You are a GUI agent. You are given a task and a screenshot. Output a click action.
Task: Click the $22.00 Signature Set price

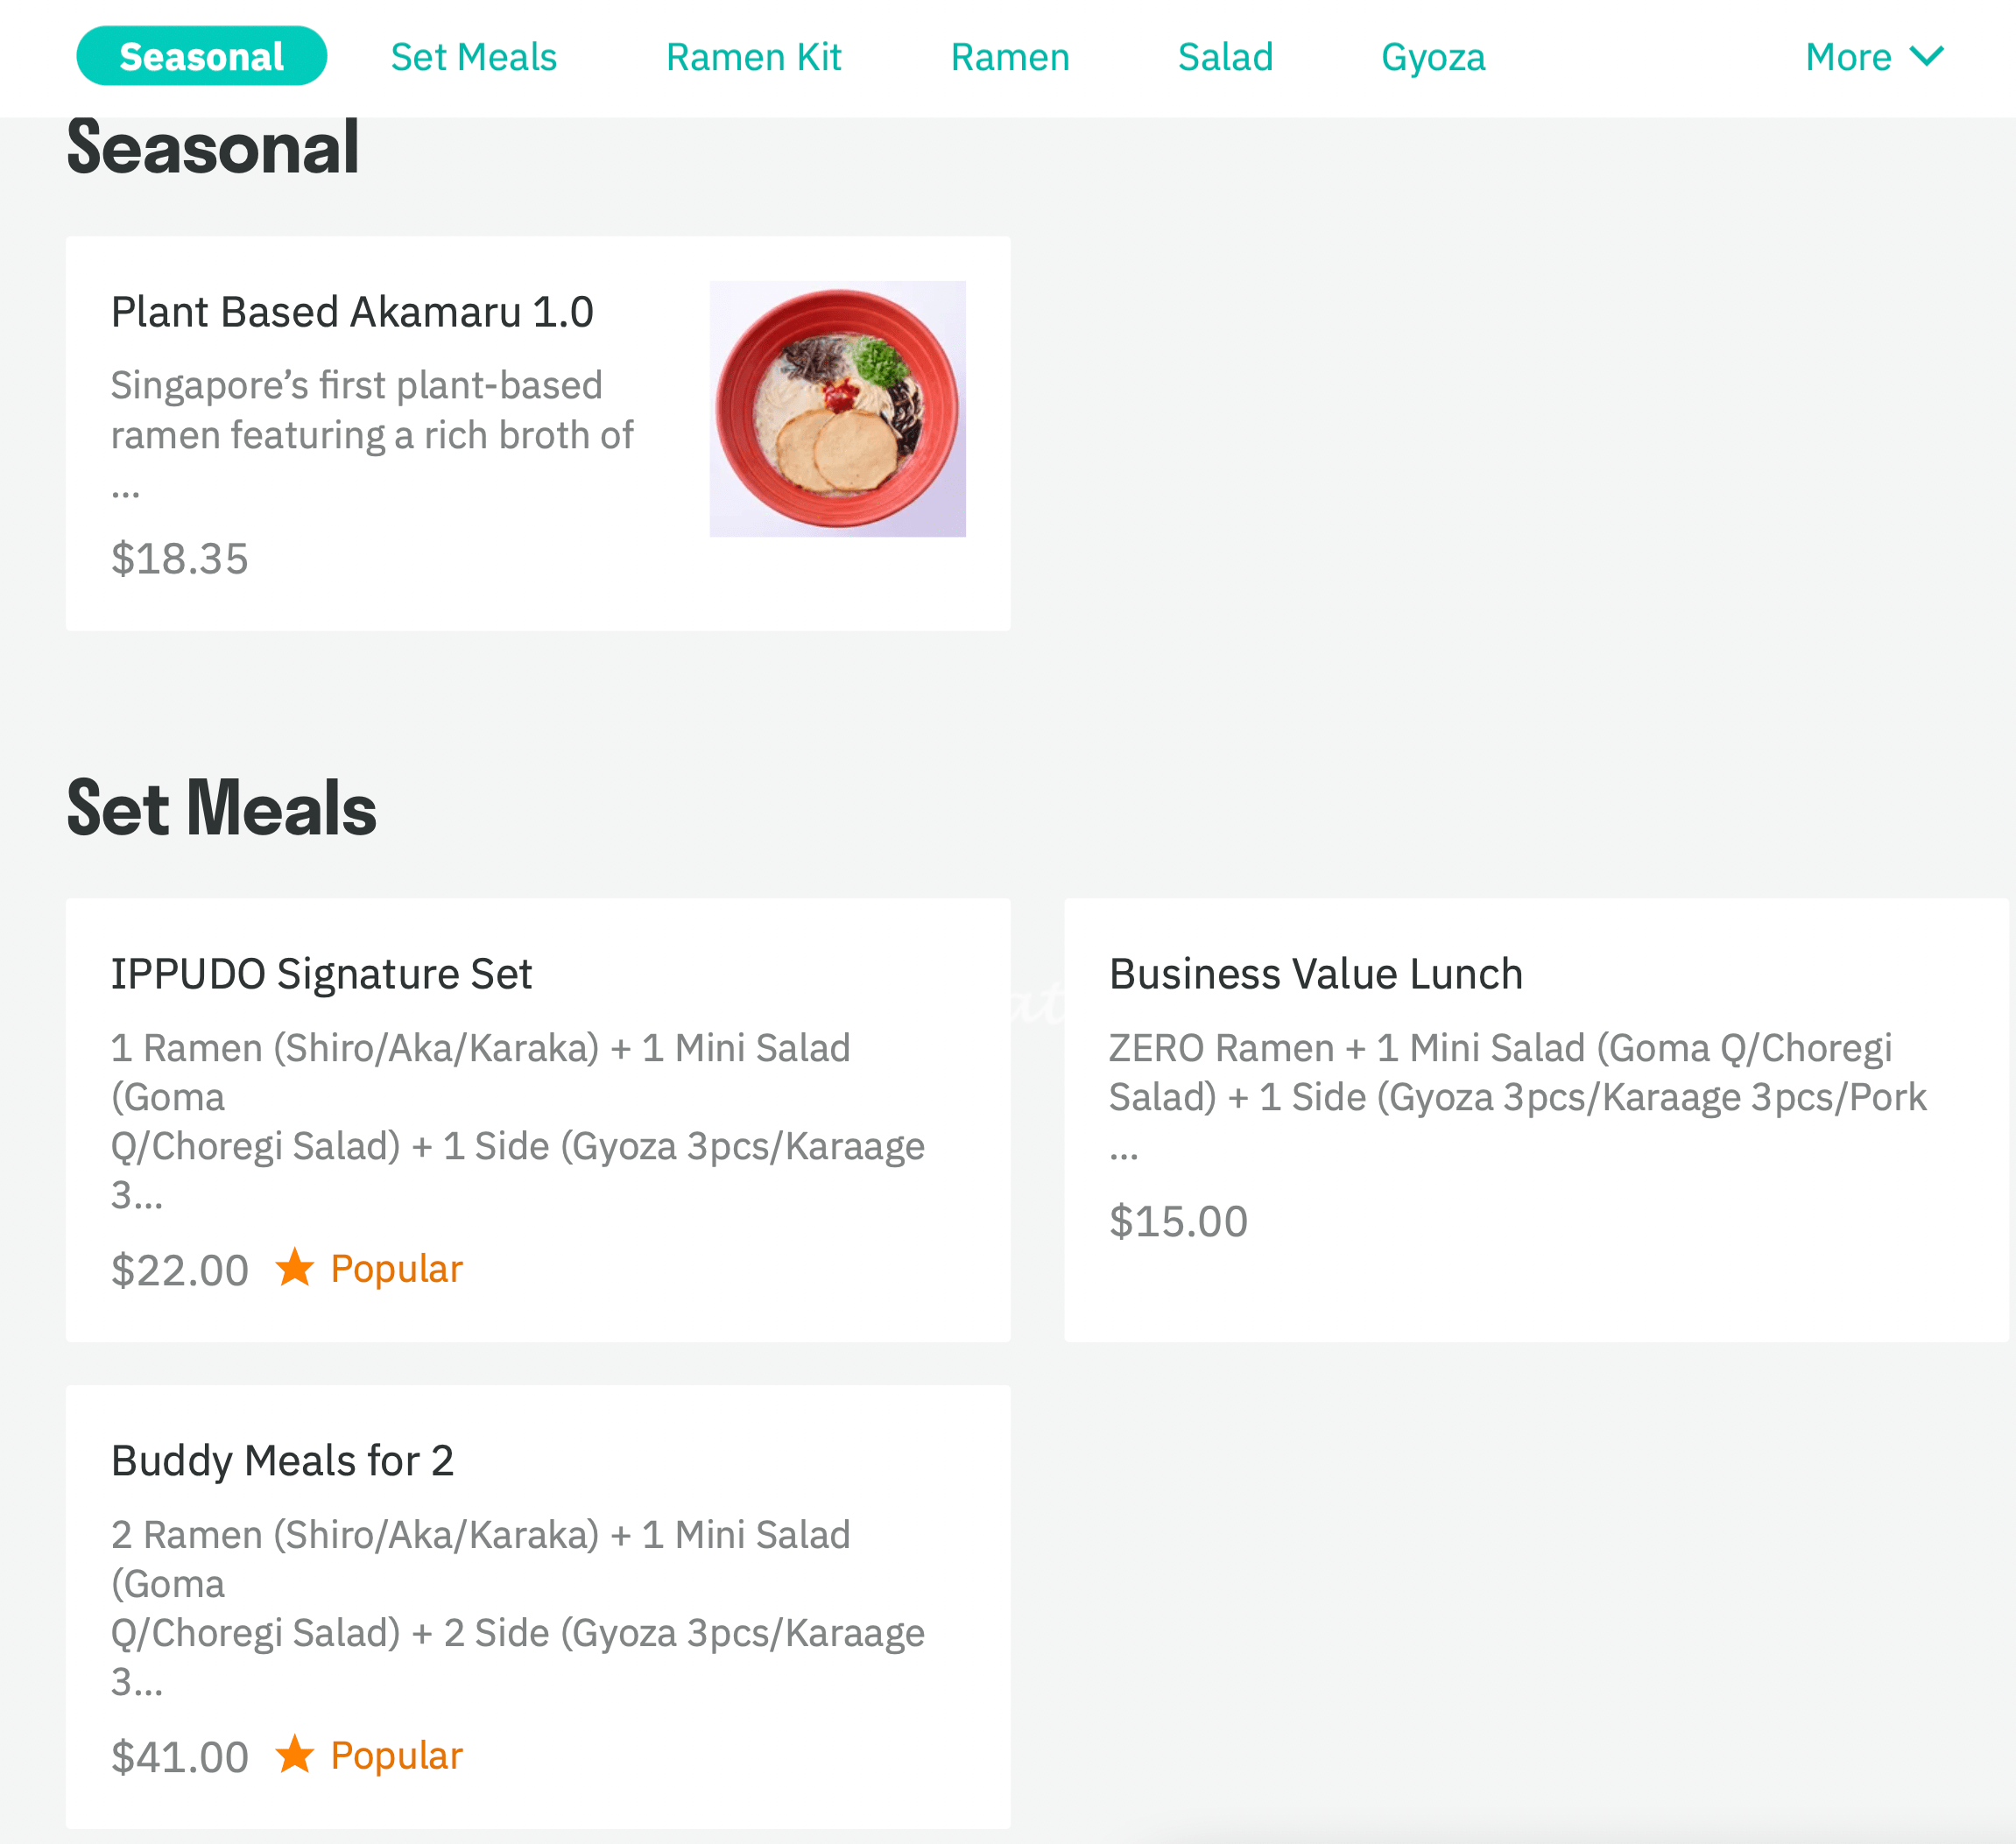pos(180,1270)
